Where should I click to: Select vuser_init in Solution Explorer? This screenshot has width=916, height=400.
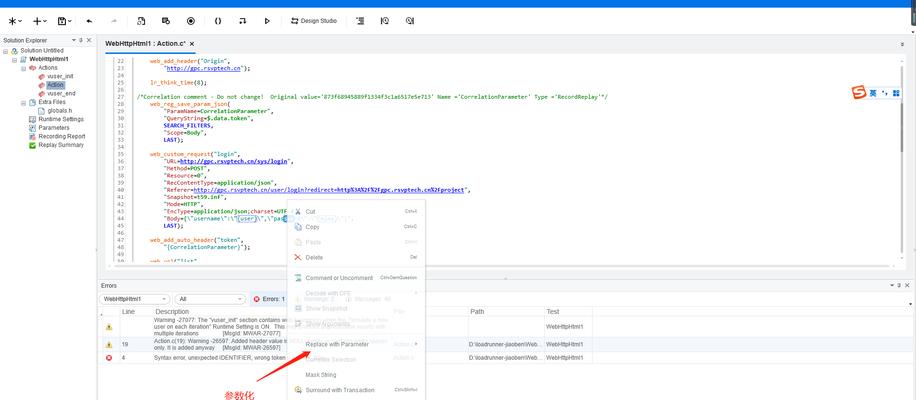coord(60,76)
